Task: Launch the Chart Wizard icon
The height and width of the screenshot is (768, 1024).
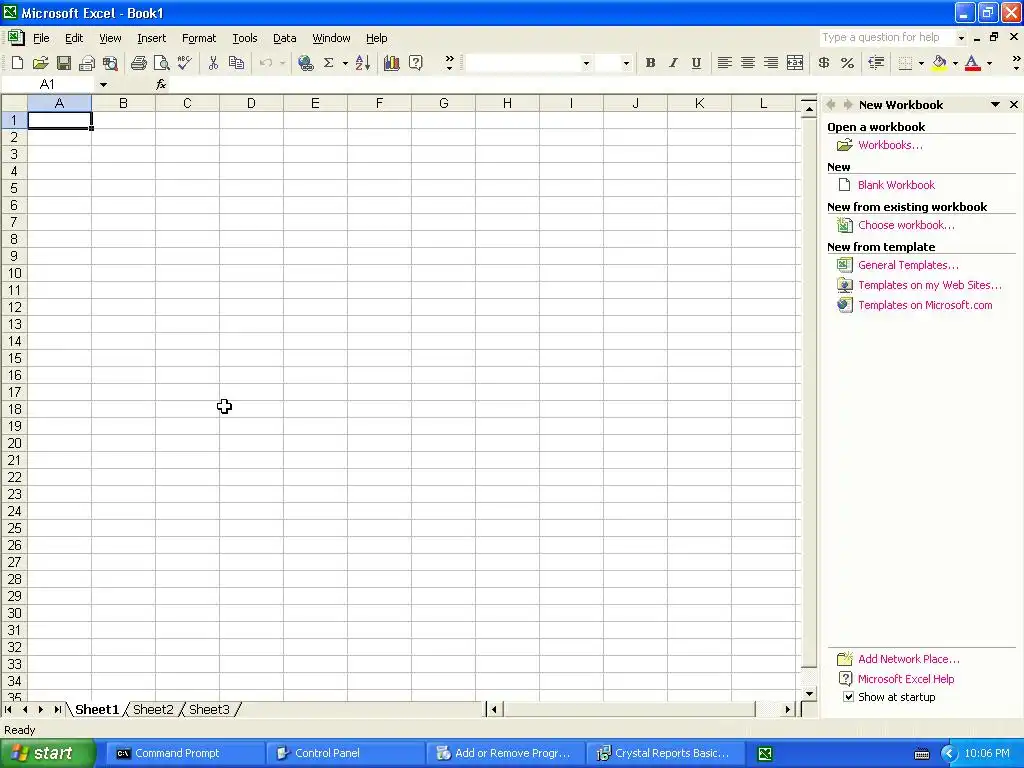Action: 392,63
